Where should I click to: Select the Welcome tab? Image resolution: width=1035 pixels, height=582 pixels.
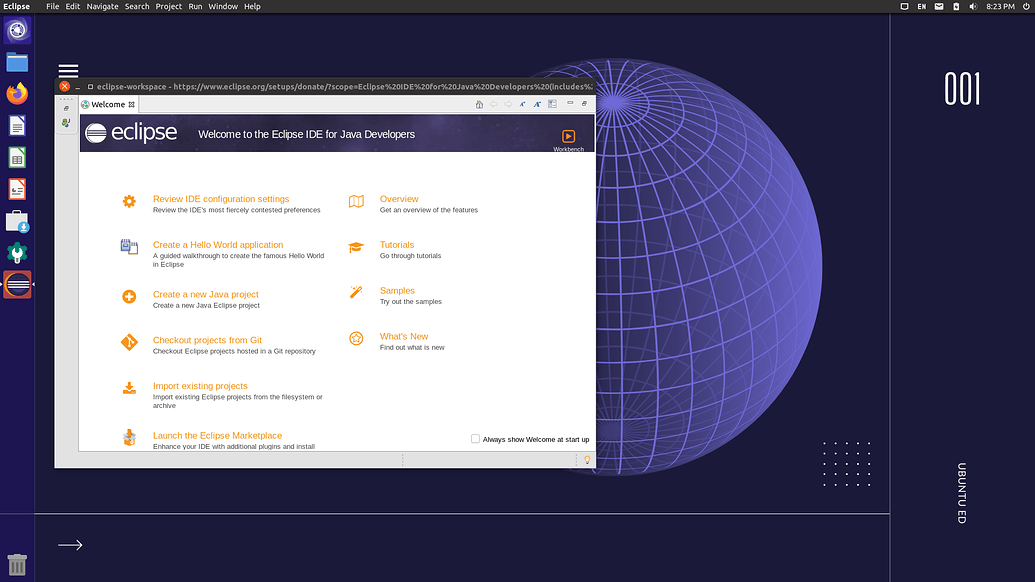(x=108, y=104)
